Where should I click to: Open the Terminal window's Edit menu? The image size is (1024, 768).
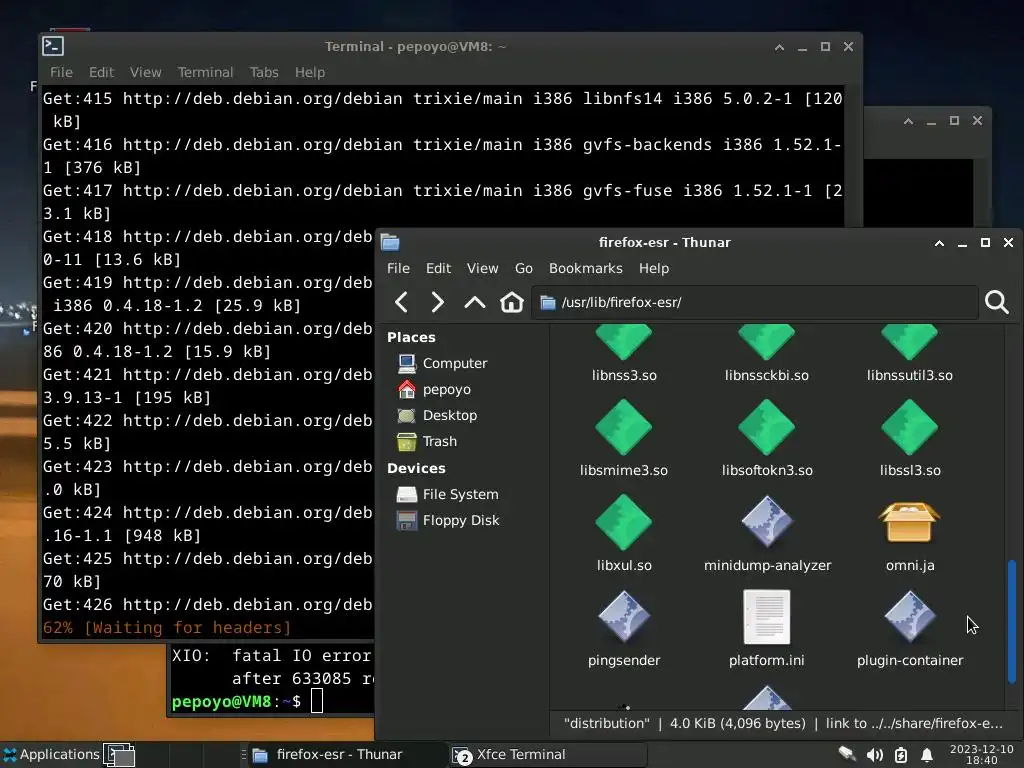[101, 72]
